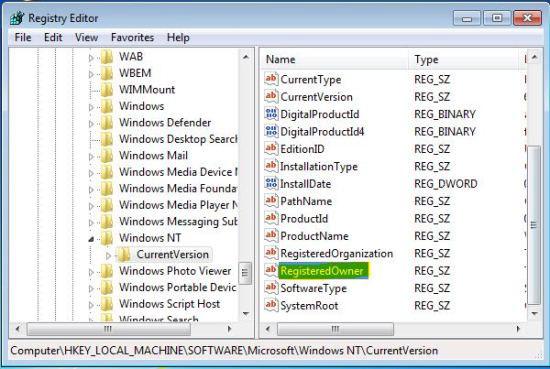Screen dimensions: 550x369
Task: Click the RegisteredOrganization string value icon
Action: click(271, 253)
